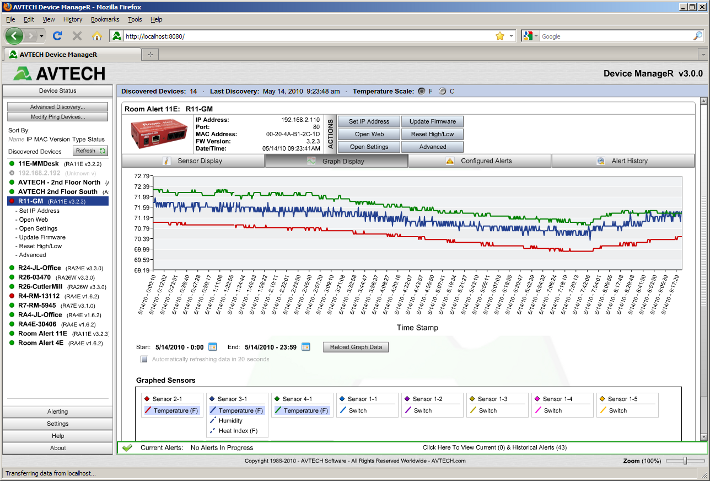
Task: Reload the page with the refresh icon
Action: pyautogui.click(x=57, y=36)
